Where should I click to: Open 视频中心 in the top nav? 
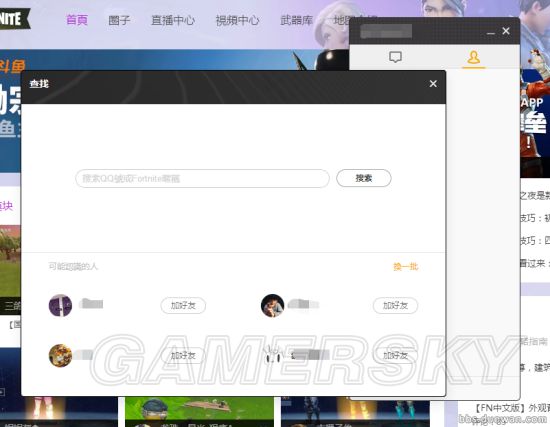[x=237, y=20]
